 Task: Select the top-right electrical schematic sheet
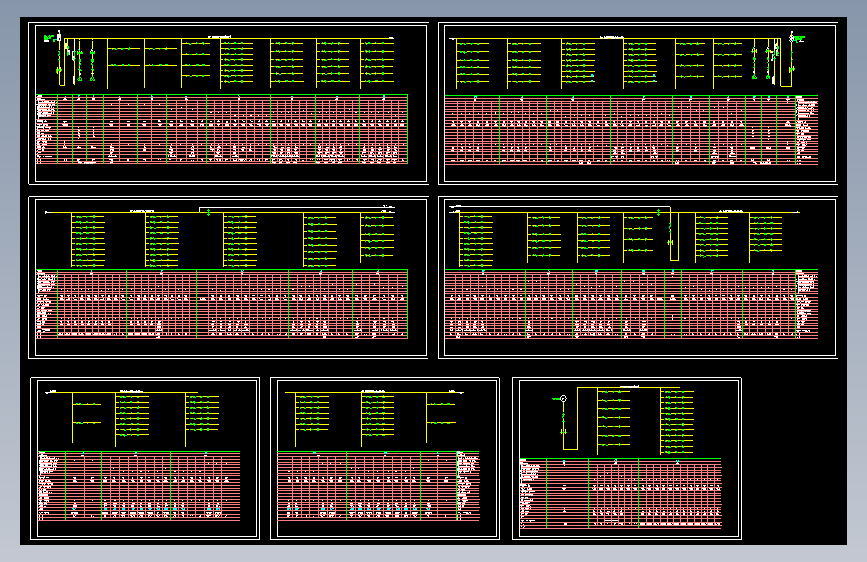click(638, 103)
